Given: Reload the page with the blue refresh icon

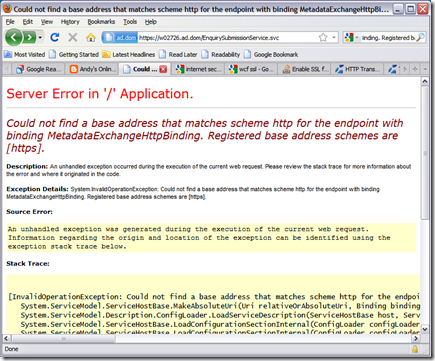Looking at the screenshot, I should [55, 37].
